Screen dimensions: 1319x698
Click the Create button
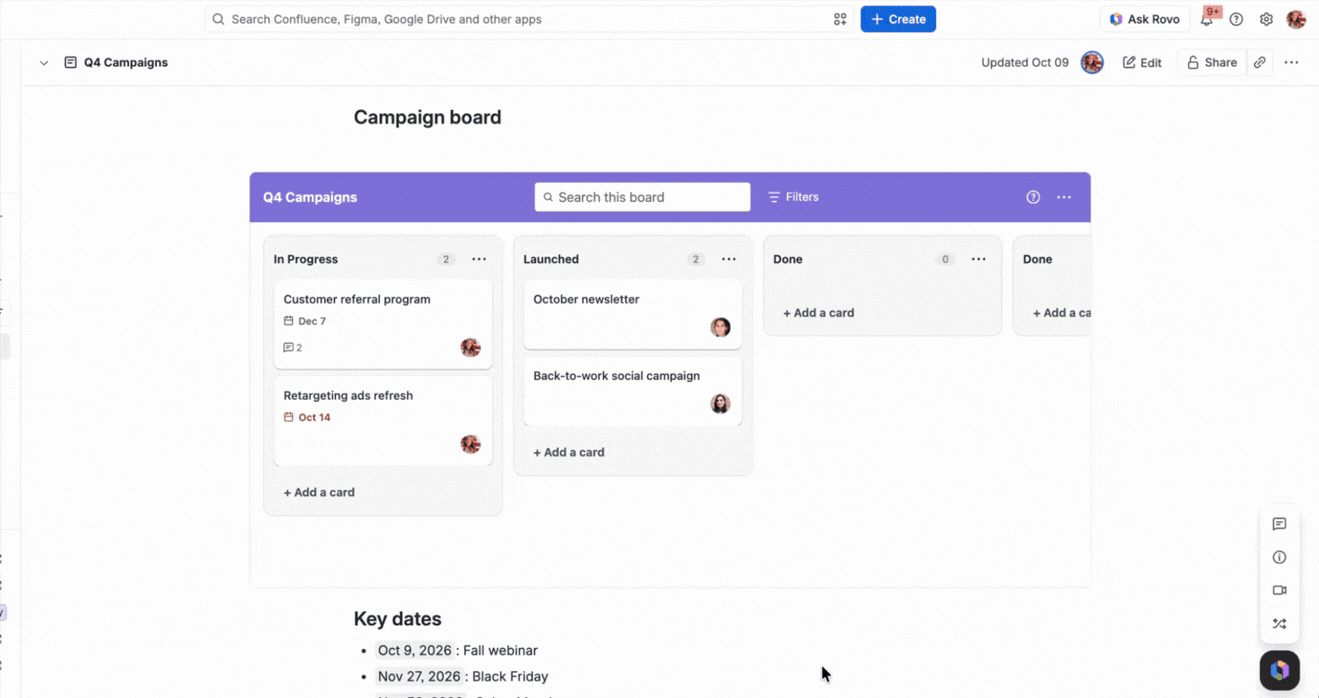point(898,19)
